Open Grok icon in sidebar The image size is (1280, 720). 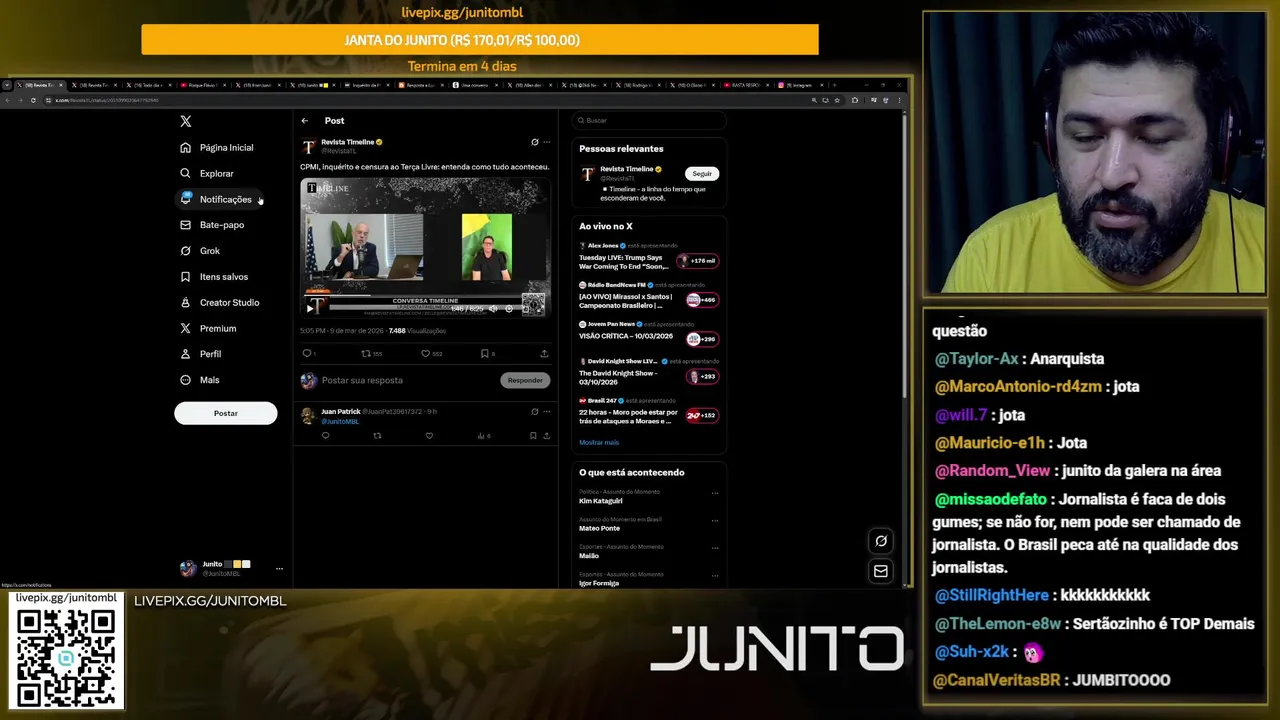coord(185,251)
